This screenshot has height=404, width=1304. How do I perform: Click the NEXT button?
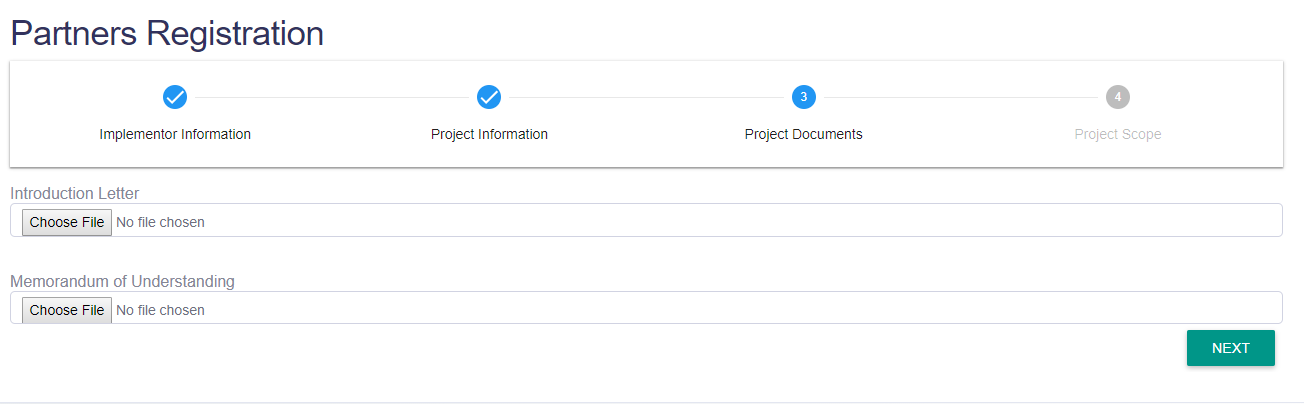(x=1231, y=348)
